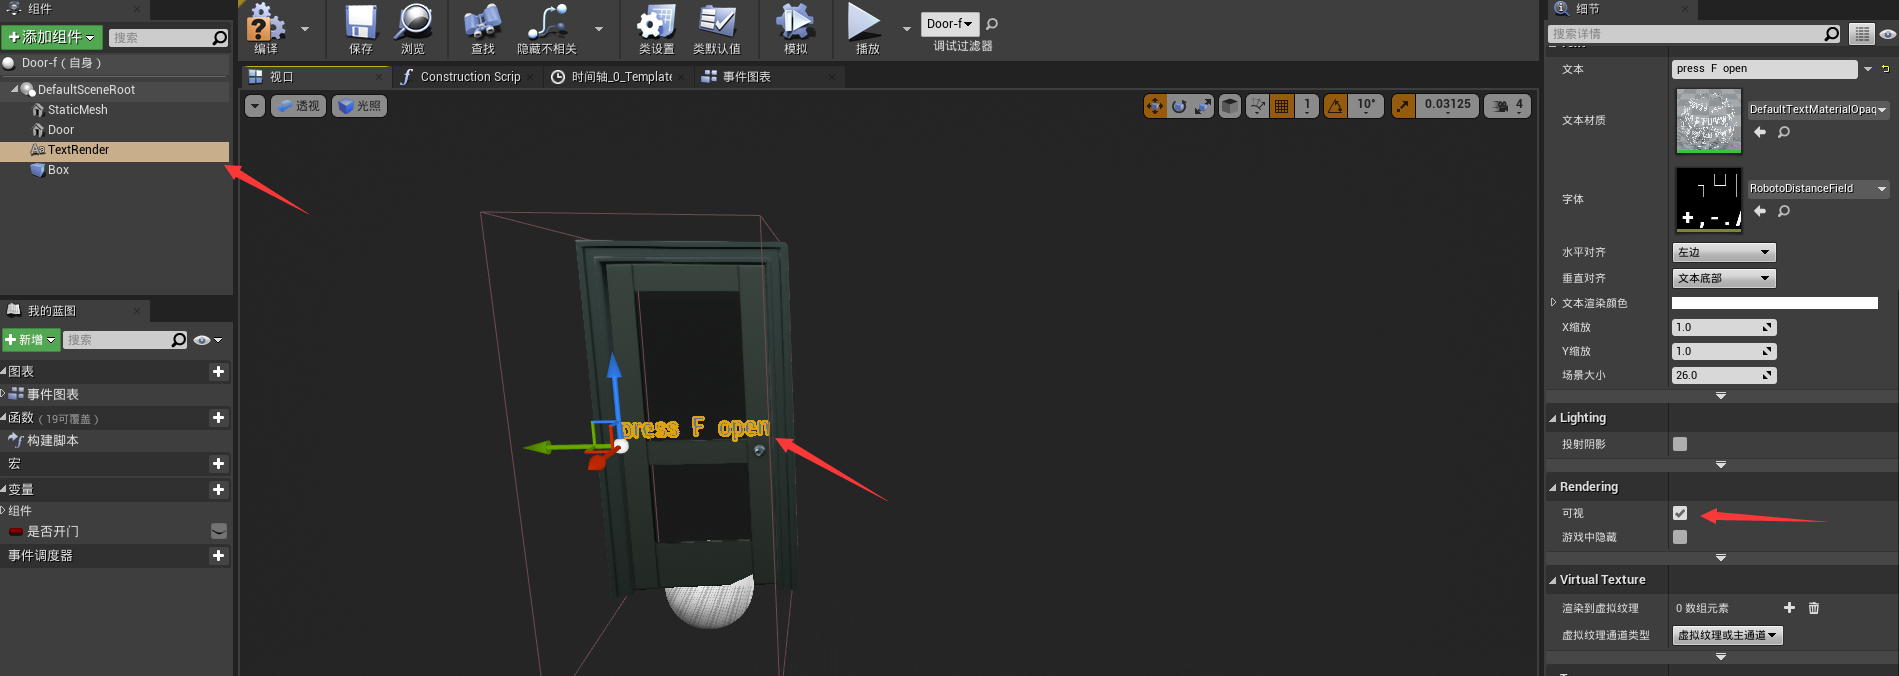Click the 浏览 (Browse) toolbar icon
This screenshot has width=1899, height=676.
[x=413, y=29]
